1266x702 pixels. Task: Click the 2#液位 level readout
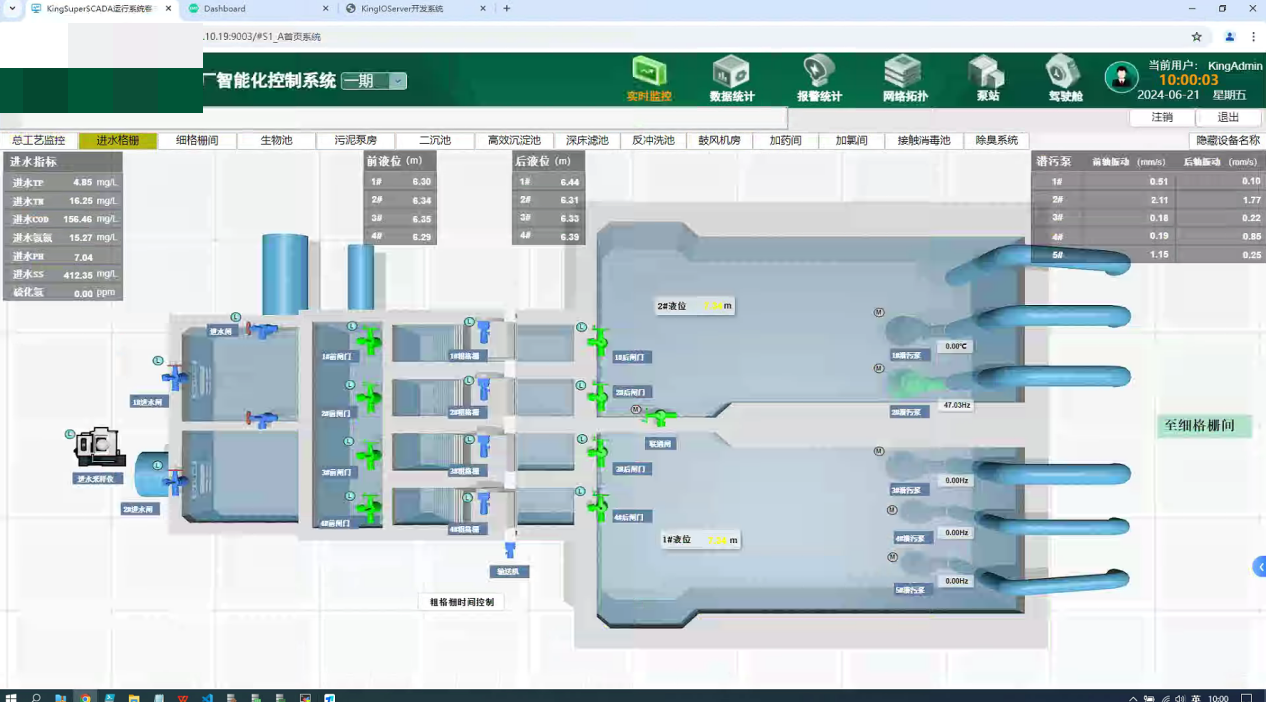click(x=694, y=306)
